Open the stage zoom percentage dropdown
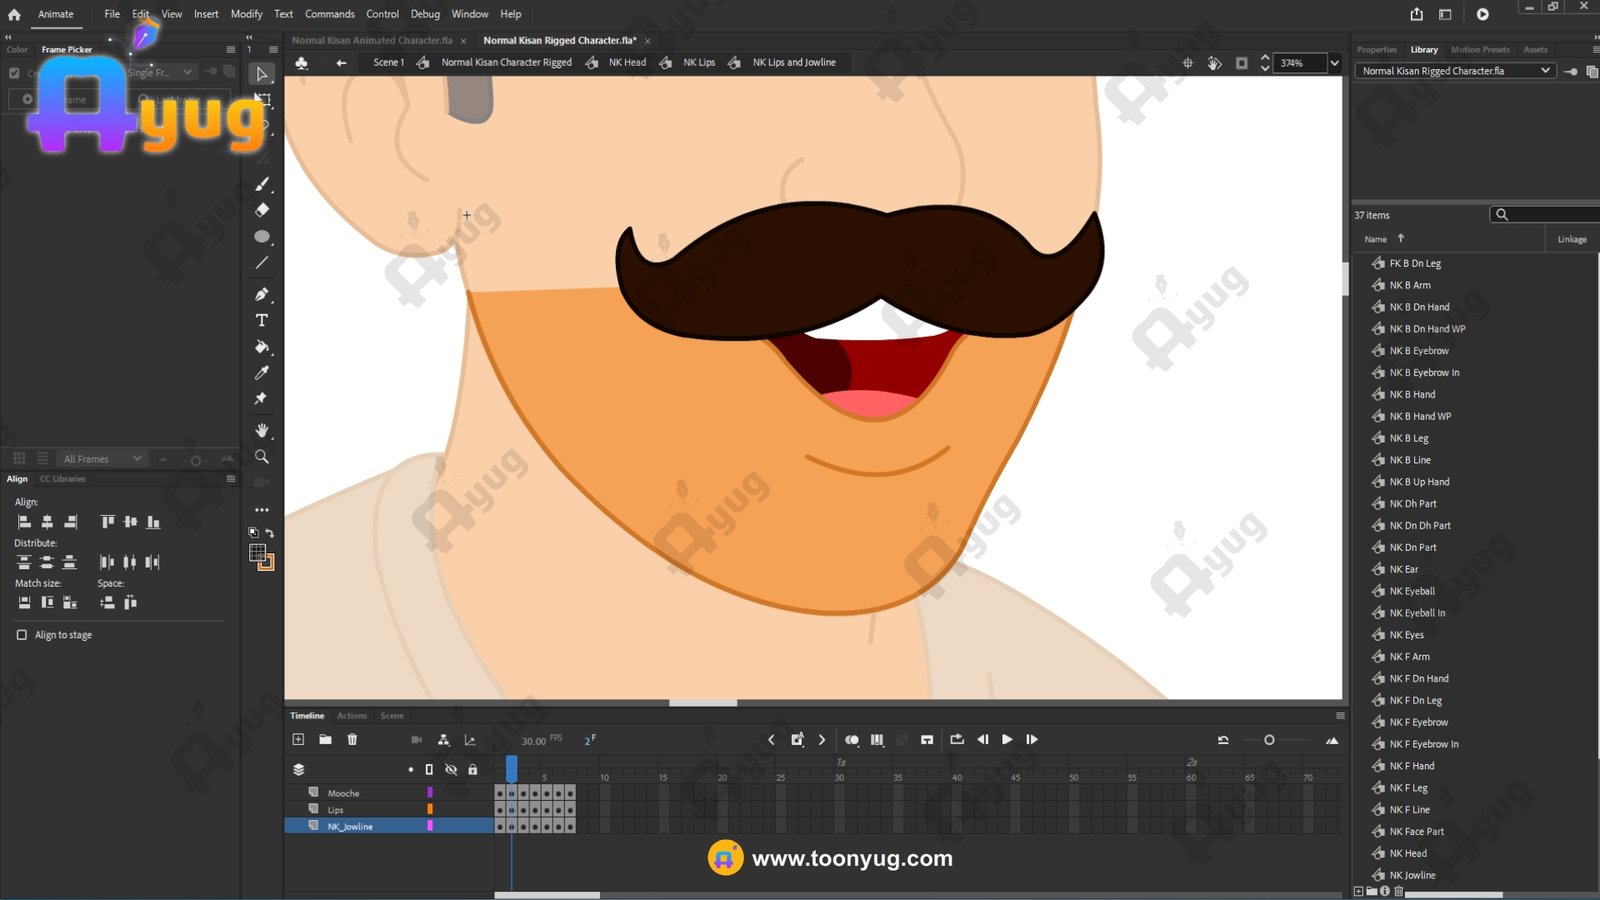 [1334, 63]
